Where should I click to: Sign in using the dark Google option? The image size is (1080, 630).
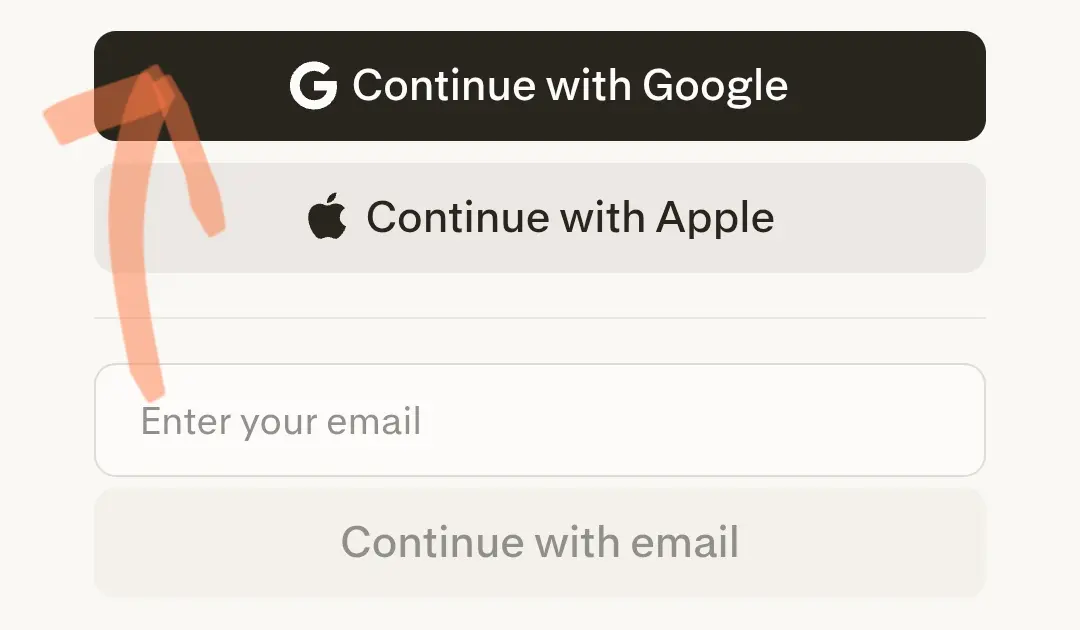[x=540, y=86]
